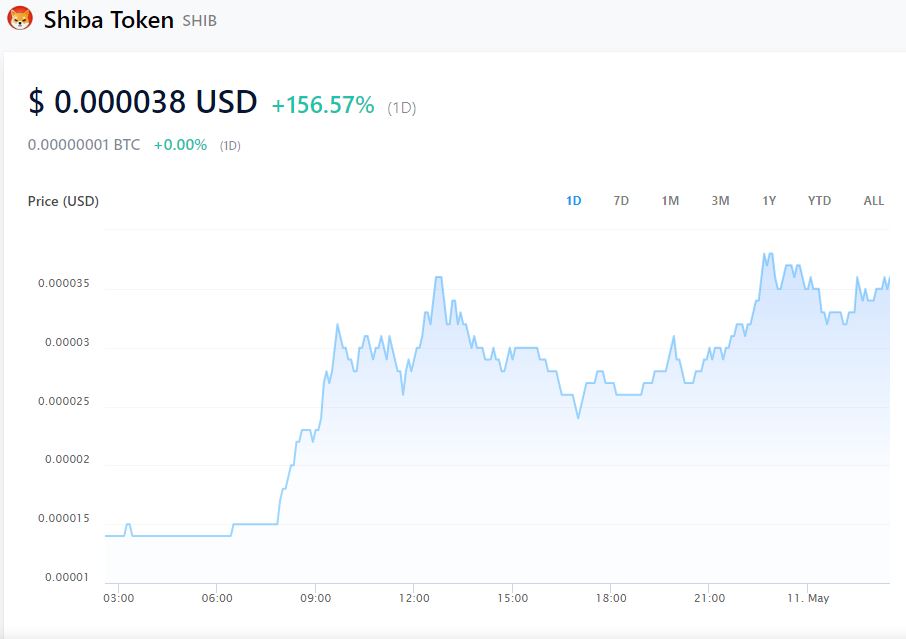Click the 0.00001 price axis label
The image size is (906, 639).
click(x=67, y=578)
